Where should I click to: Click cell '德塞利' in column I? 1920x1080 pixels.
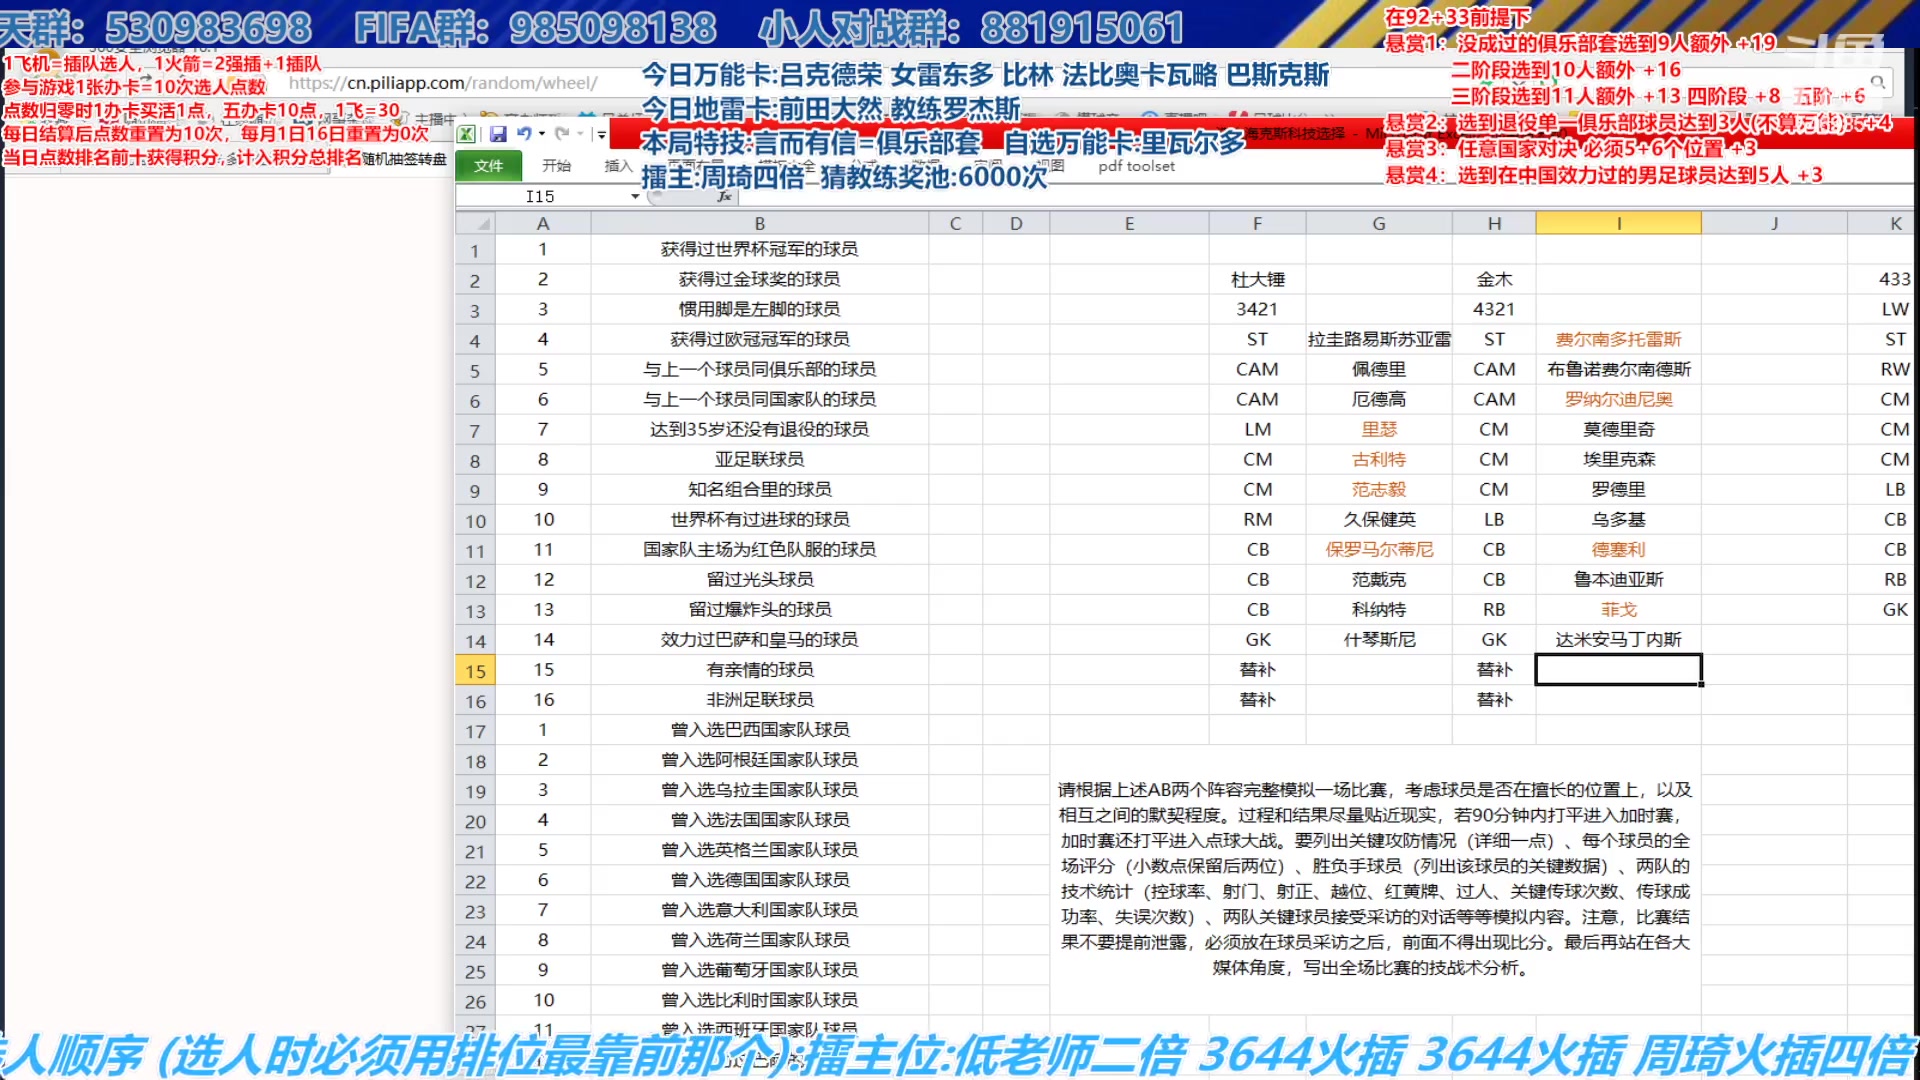coord(1618,549)
